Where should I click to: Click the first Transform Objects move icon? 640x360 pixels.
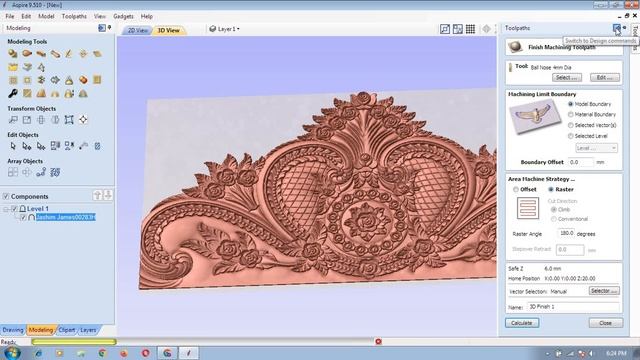[13, 120]
